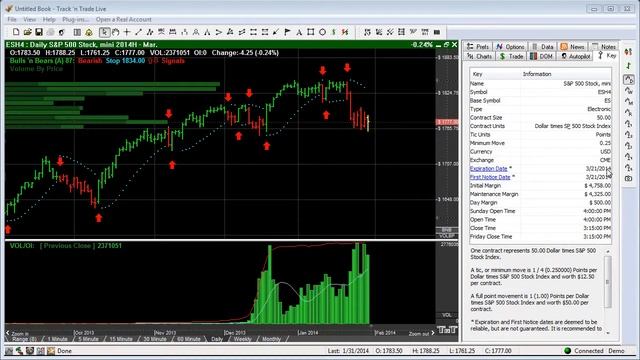Click the camera snapshot icon in right sidebar
Screen dimensions: 640x360
629,178
